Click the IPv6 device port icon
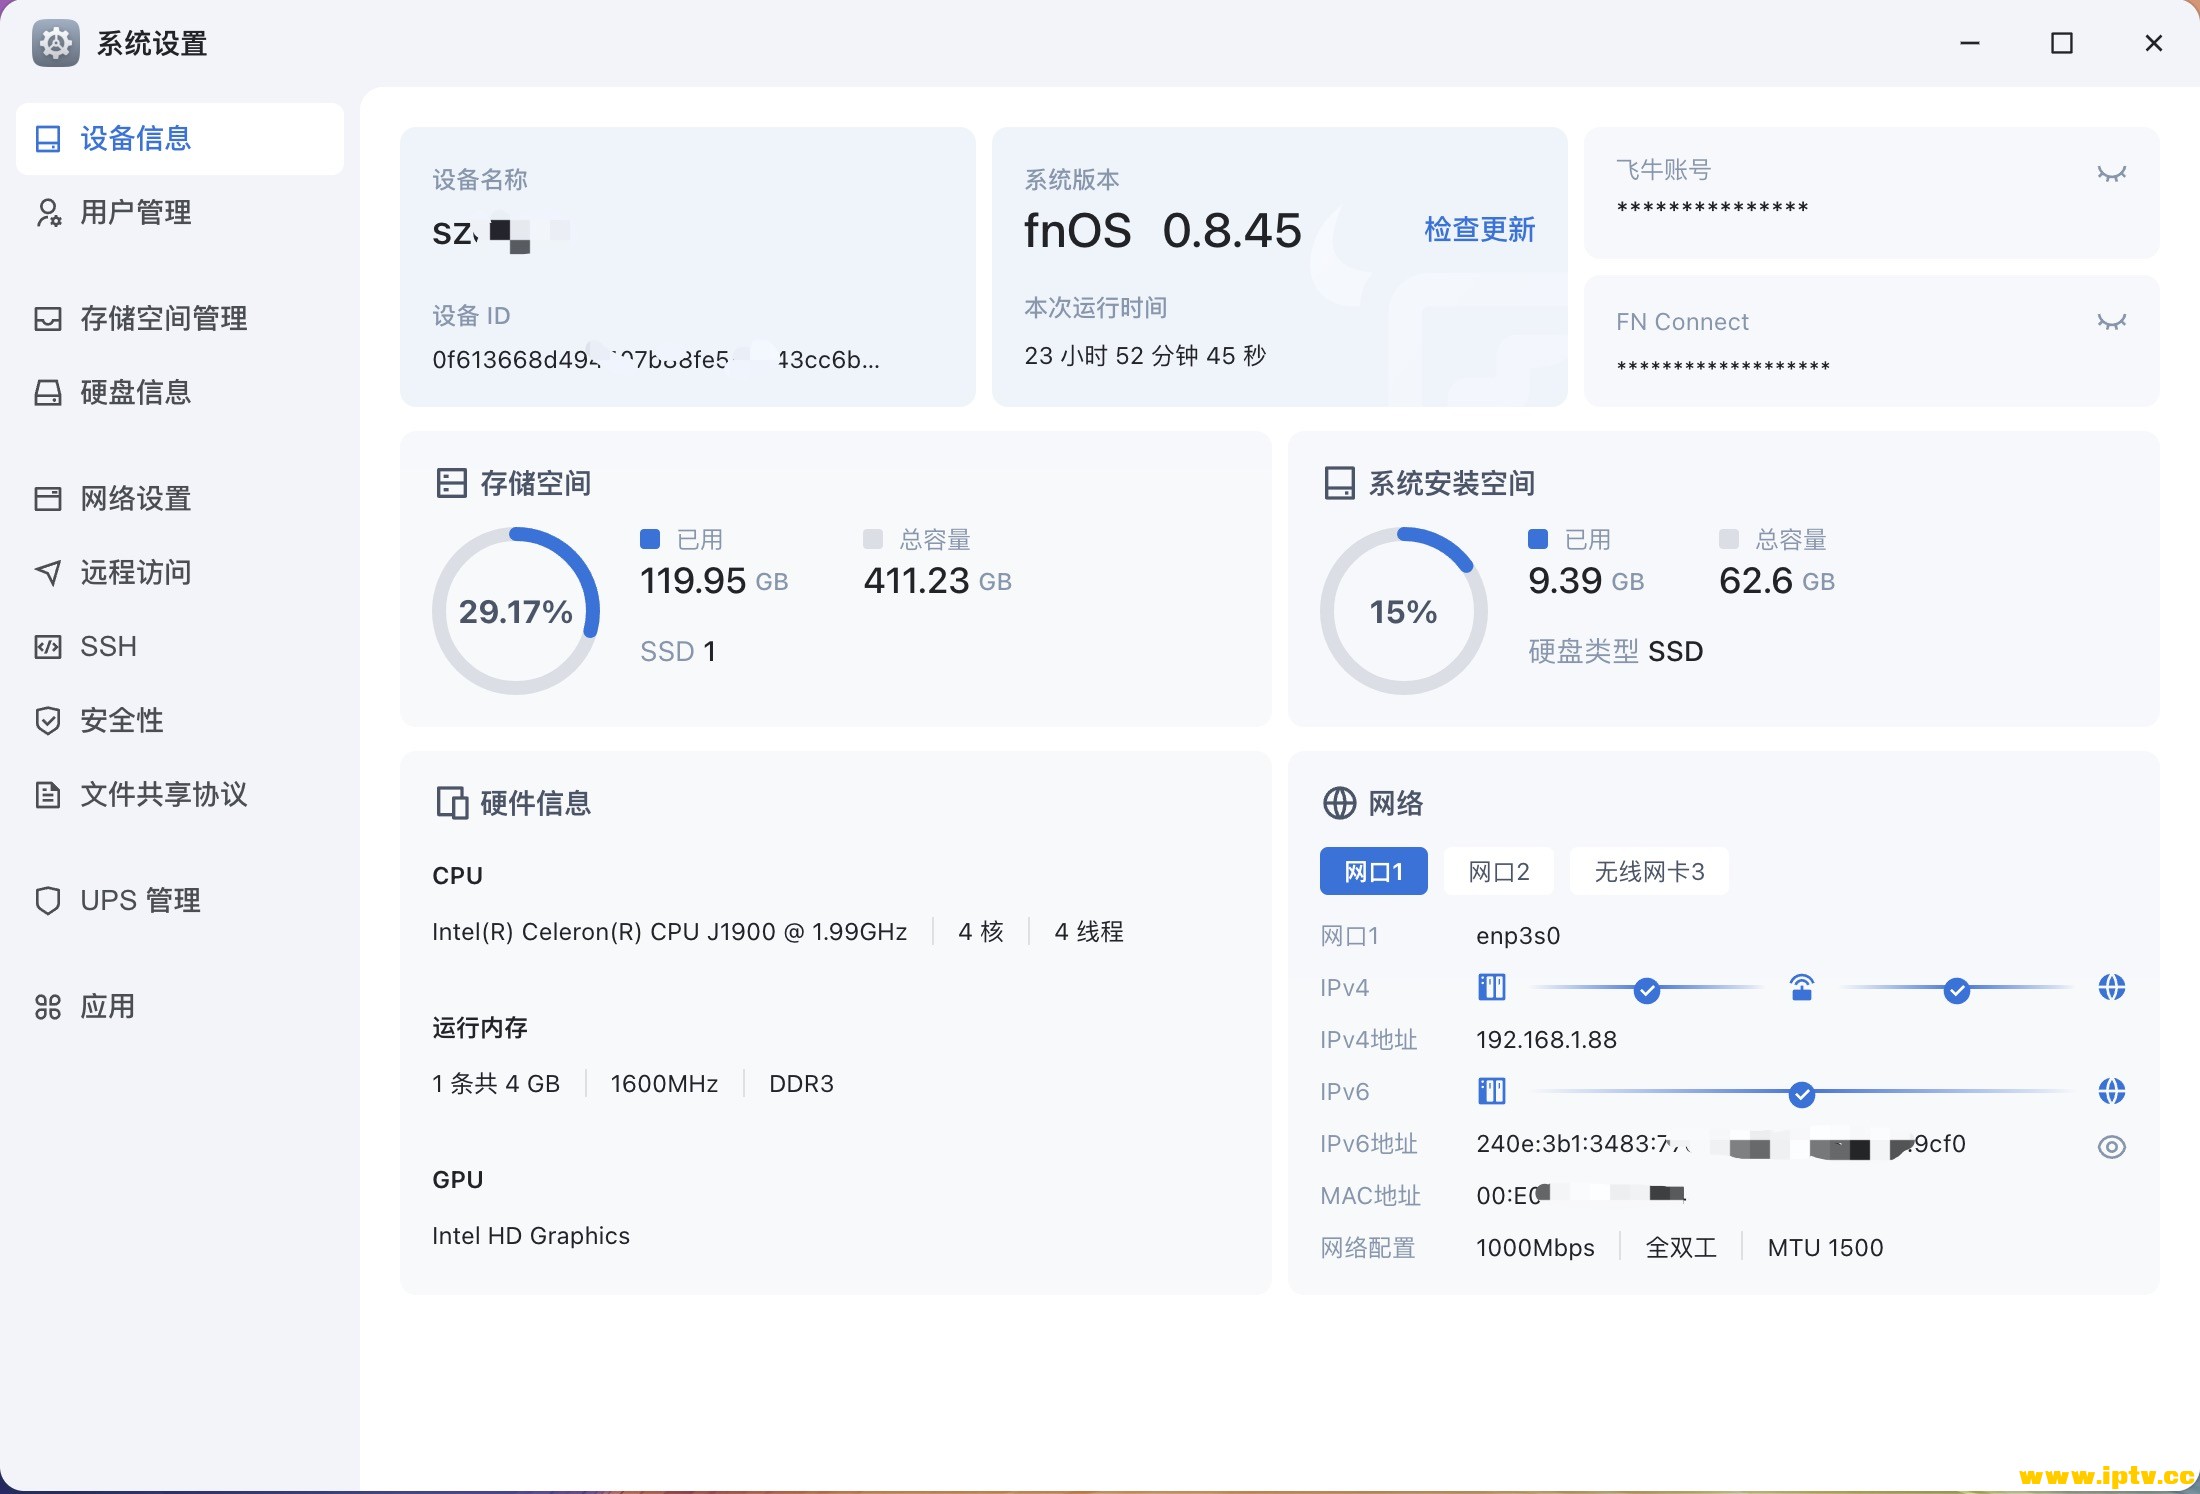2200x1494 pixels. [x=1491, y=1091]
